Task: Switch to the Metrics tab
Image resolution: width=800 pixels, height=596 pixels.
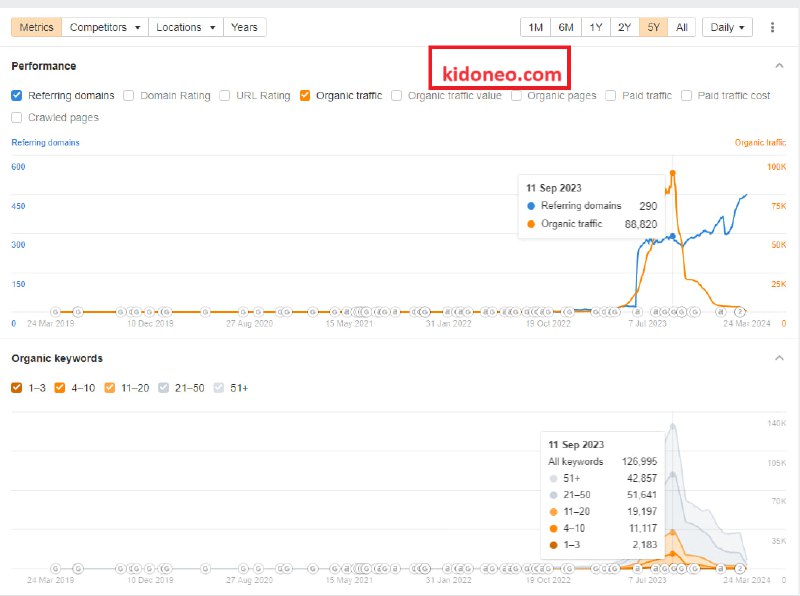Action: 36,27
